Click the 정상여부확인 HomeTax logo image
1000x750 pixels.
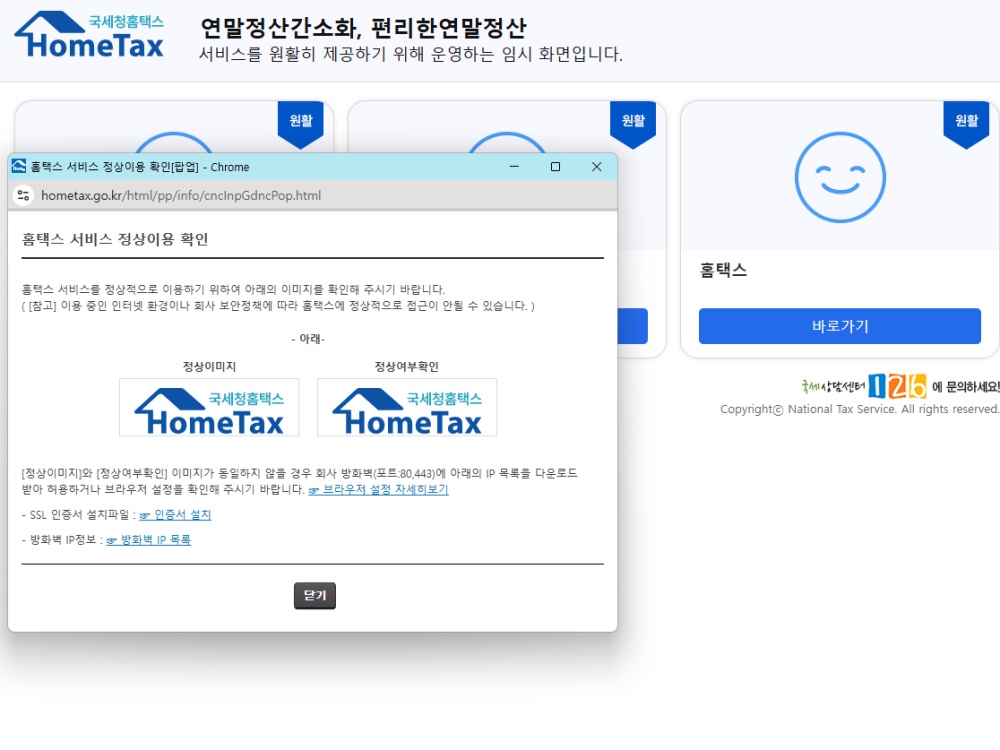point(407,408)
